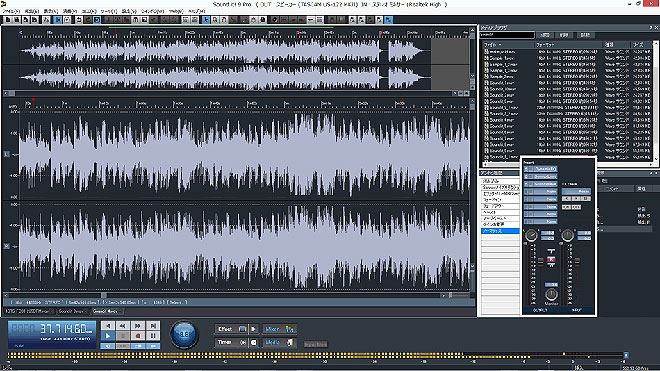Open the Timer button
The height and width of the screenshot is (371, 660).
click(x=231, y=342)
